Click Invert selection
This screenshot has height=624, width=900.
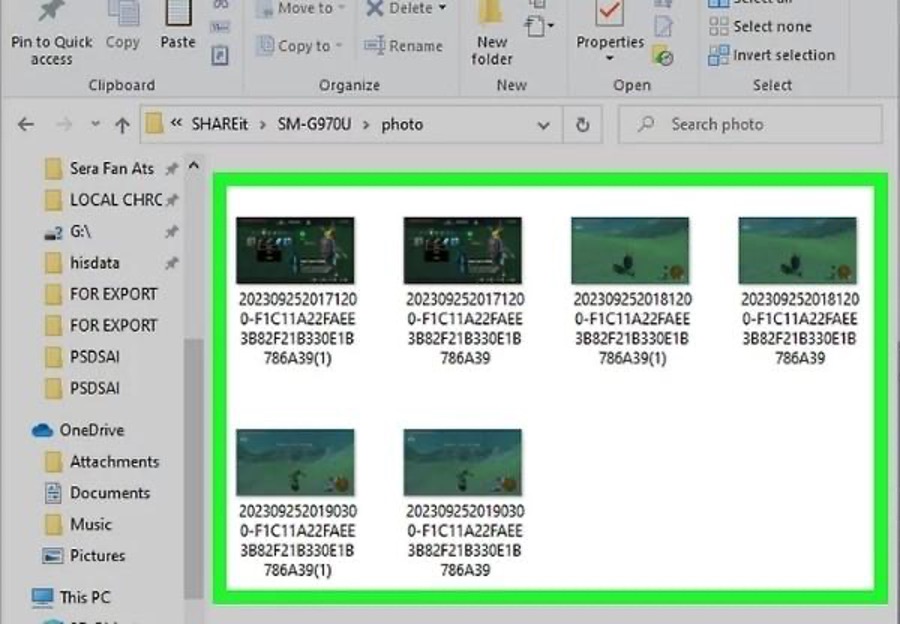(x=772, y=55)
